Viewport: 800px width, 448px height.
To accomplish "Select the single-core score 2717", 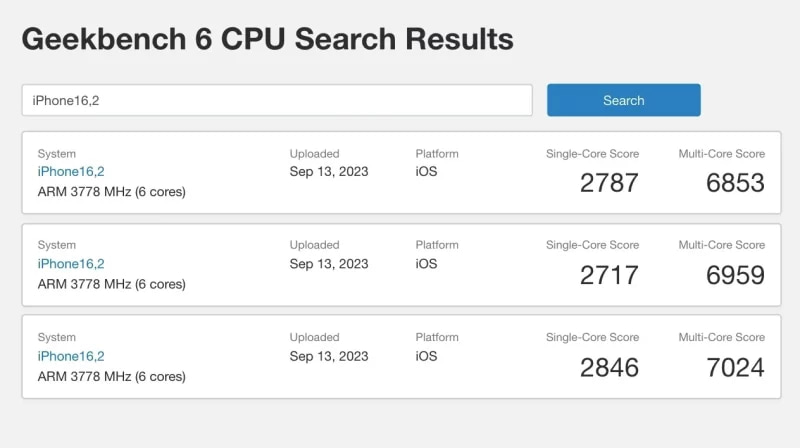I will click(x=609, y=275).
